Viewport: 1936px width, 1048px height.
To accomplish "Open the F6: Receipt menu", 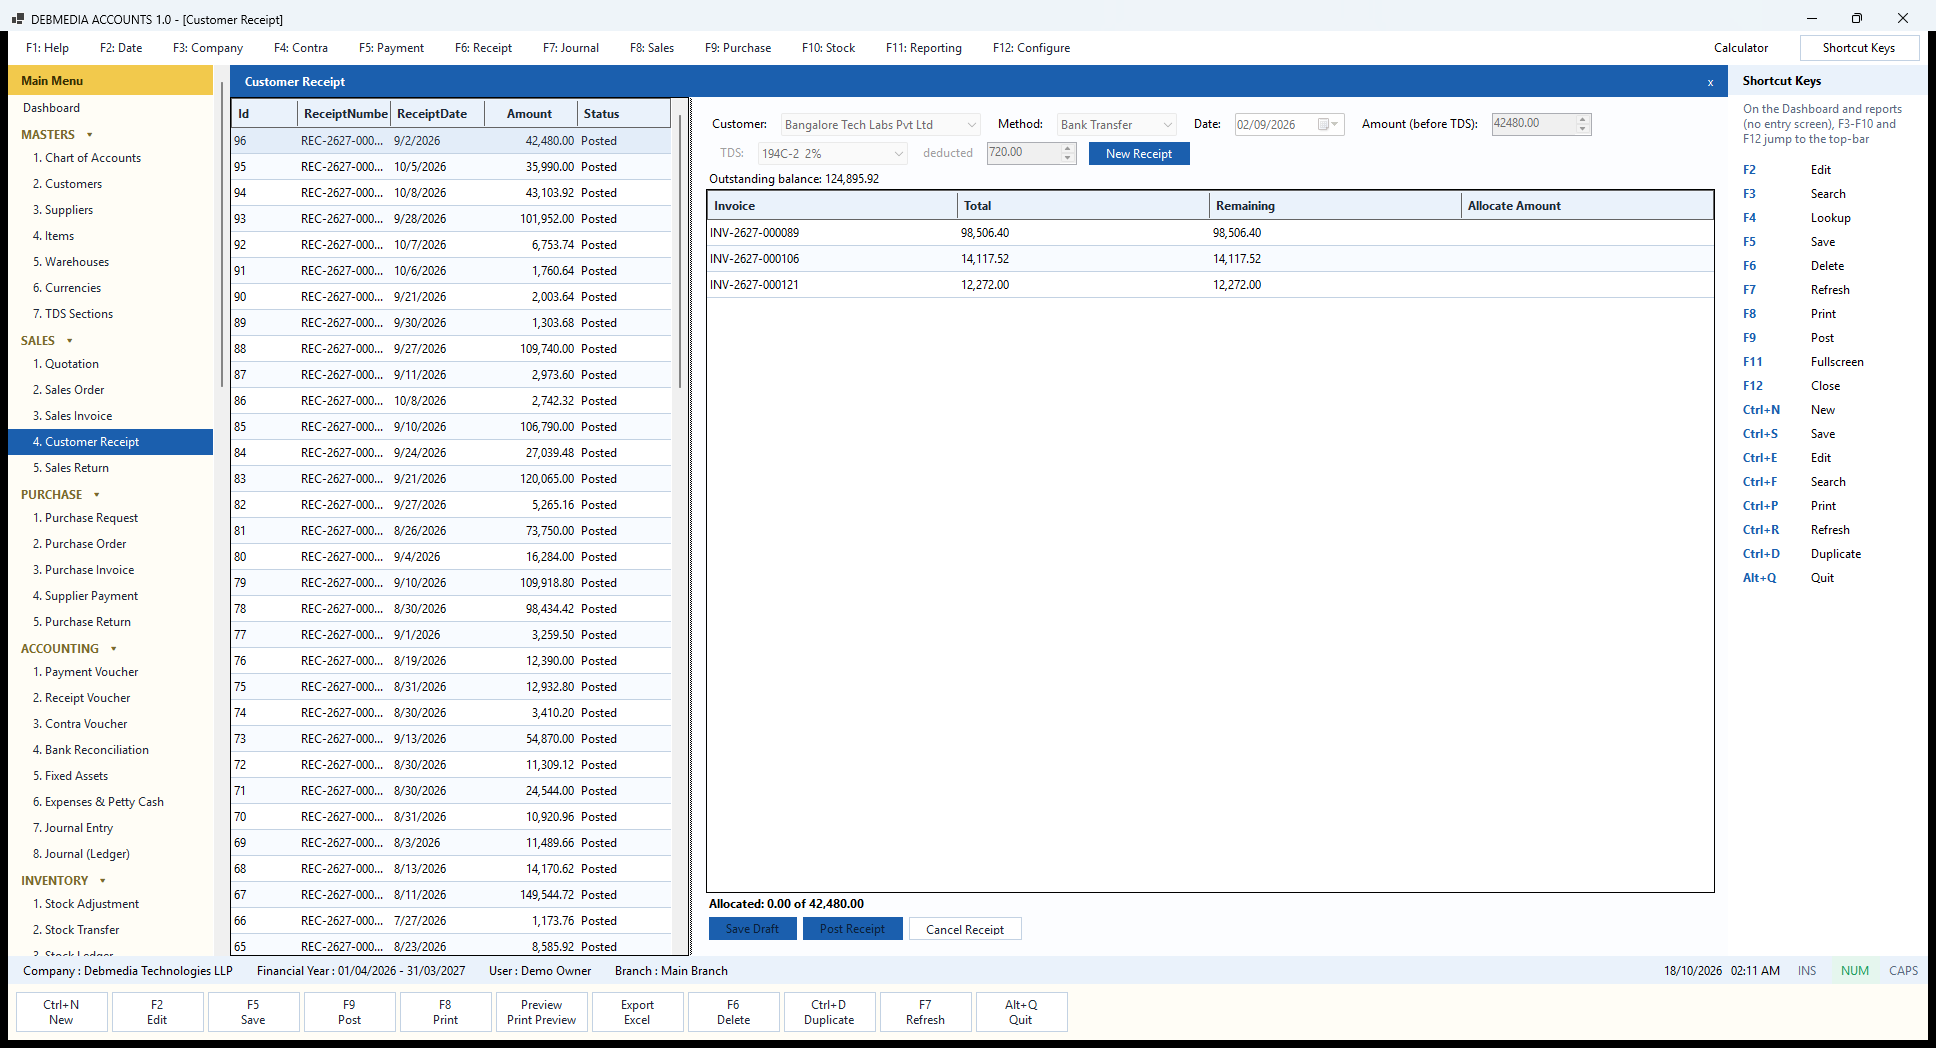I will [x=483, y=48].
